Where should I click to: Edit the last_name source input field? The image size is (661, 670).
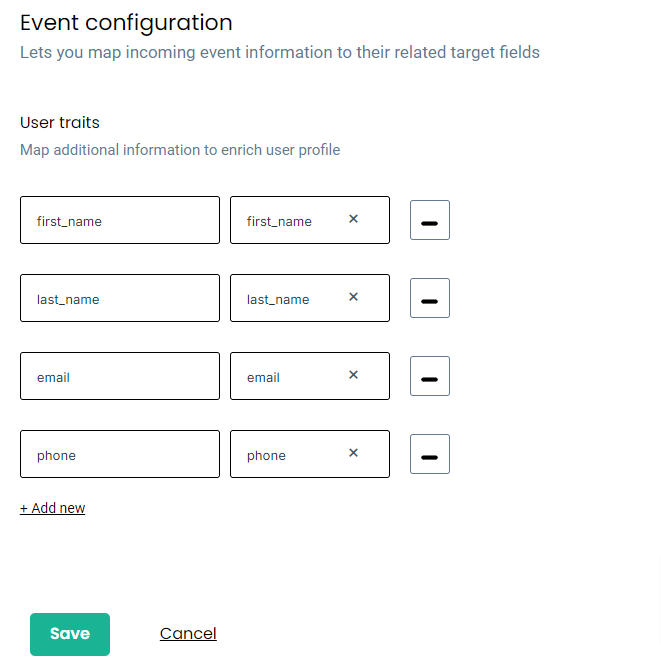point(120,298)
